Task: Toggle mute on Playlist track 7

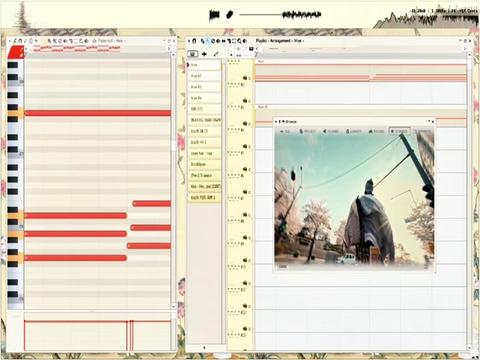Action: [245, 215]
